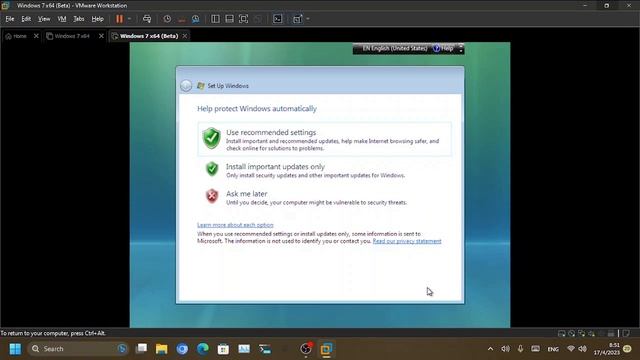Screen dimensions: 640x360
Task: Close the Windows 7 x64 (Beta) tab
Action: point(185,36)
